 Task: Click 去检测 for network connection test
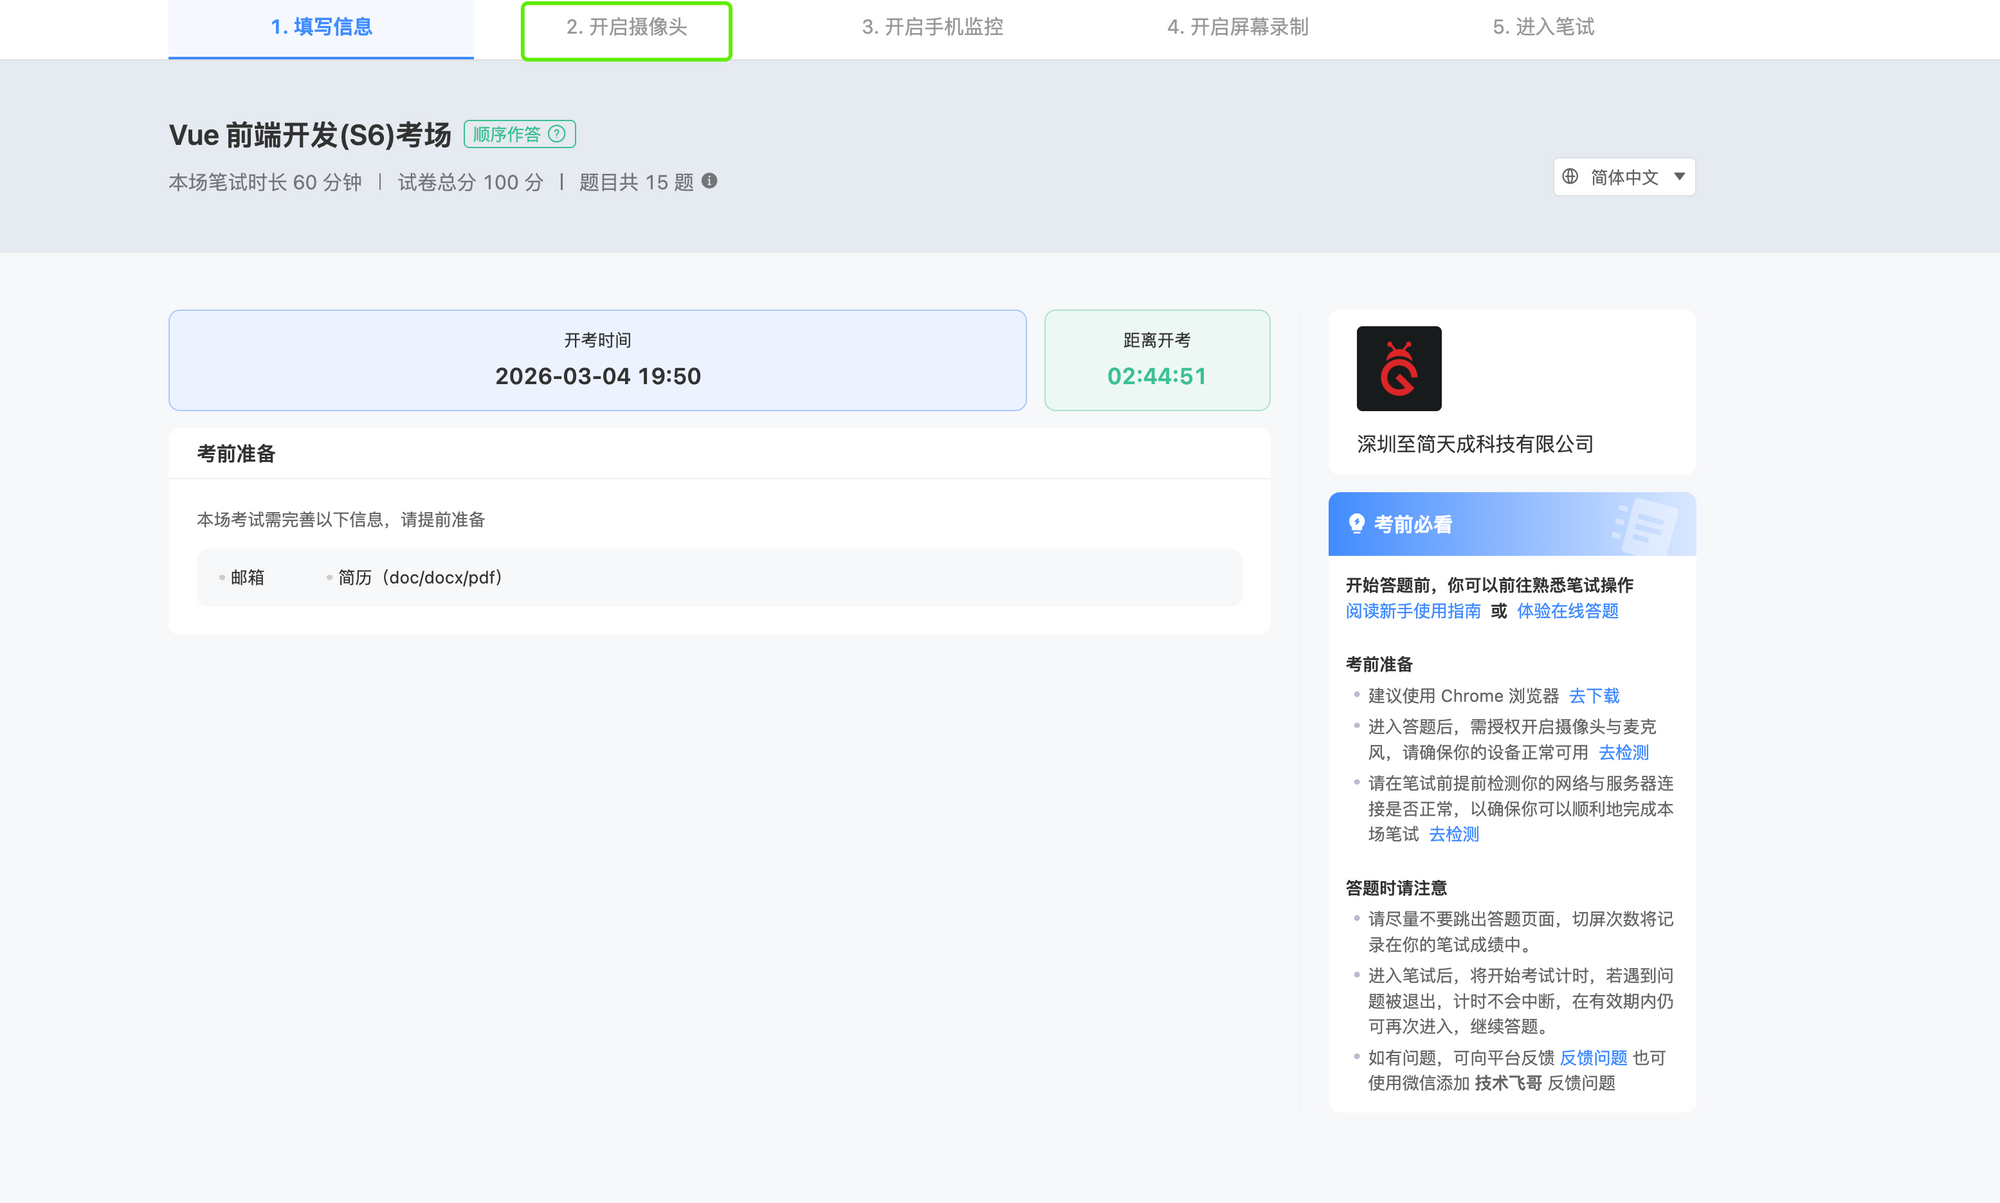(x=1453, y=834)
